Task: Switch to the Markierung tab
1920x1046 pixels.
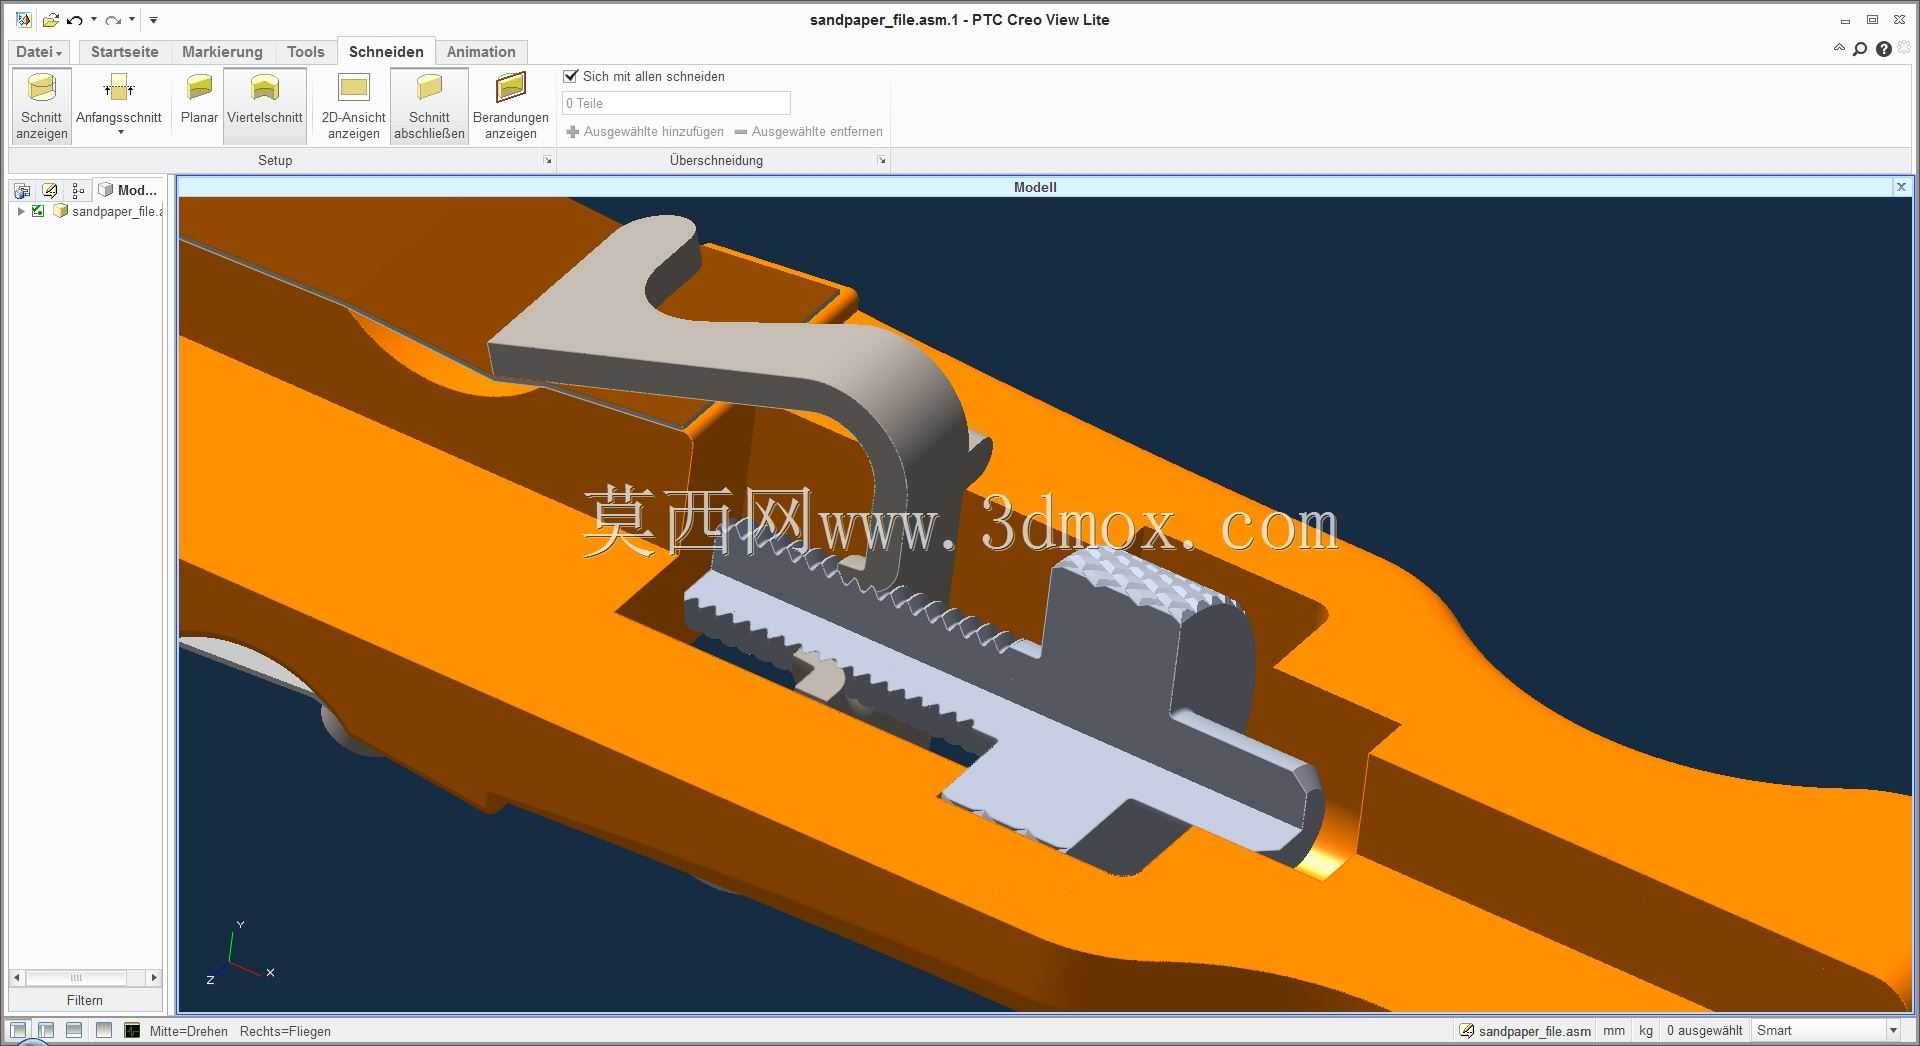Action: point(222,52)
